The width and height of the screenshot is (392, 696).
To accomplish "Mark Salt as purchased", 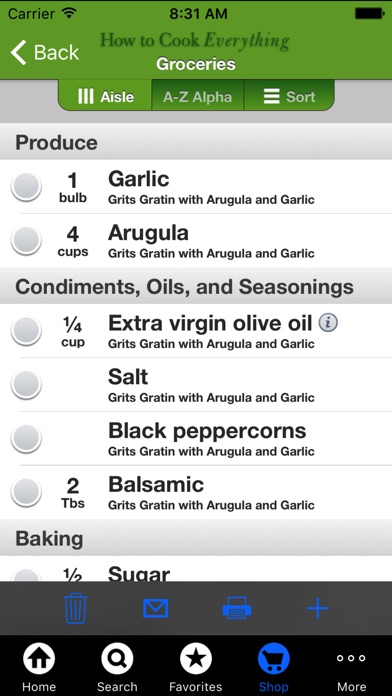I will click(x=26, y=384).
